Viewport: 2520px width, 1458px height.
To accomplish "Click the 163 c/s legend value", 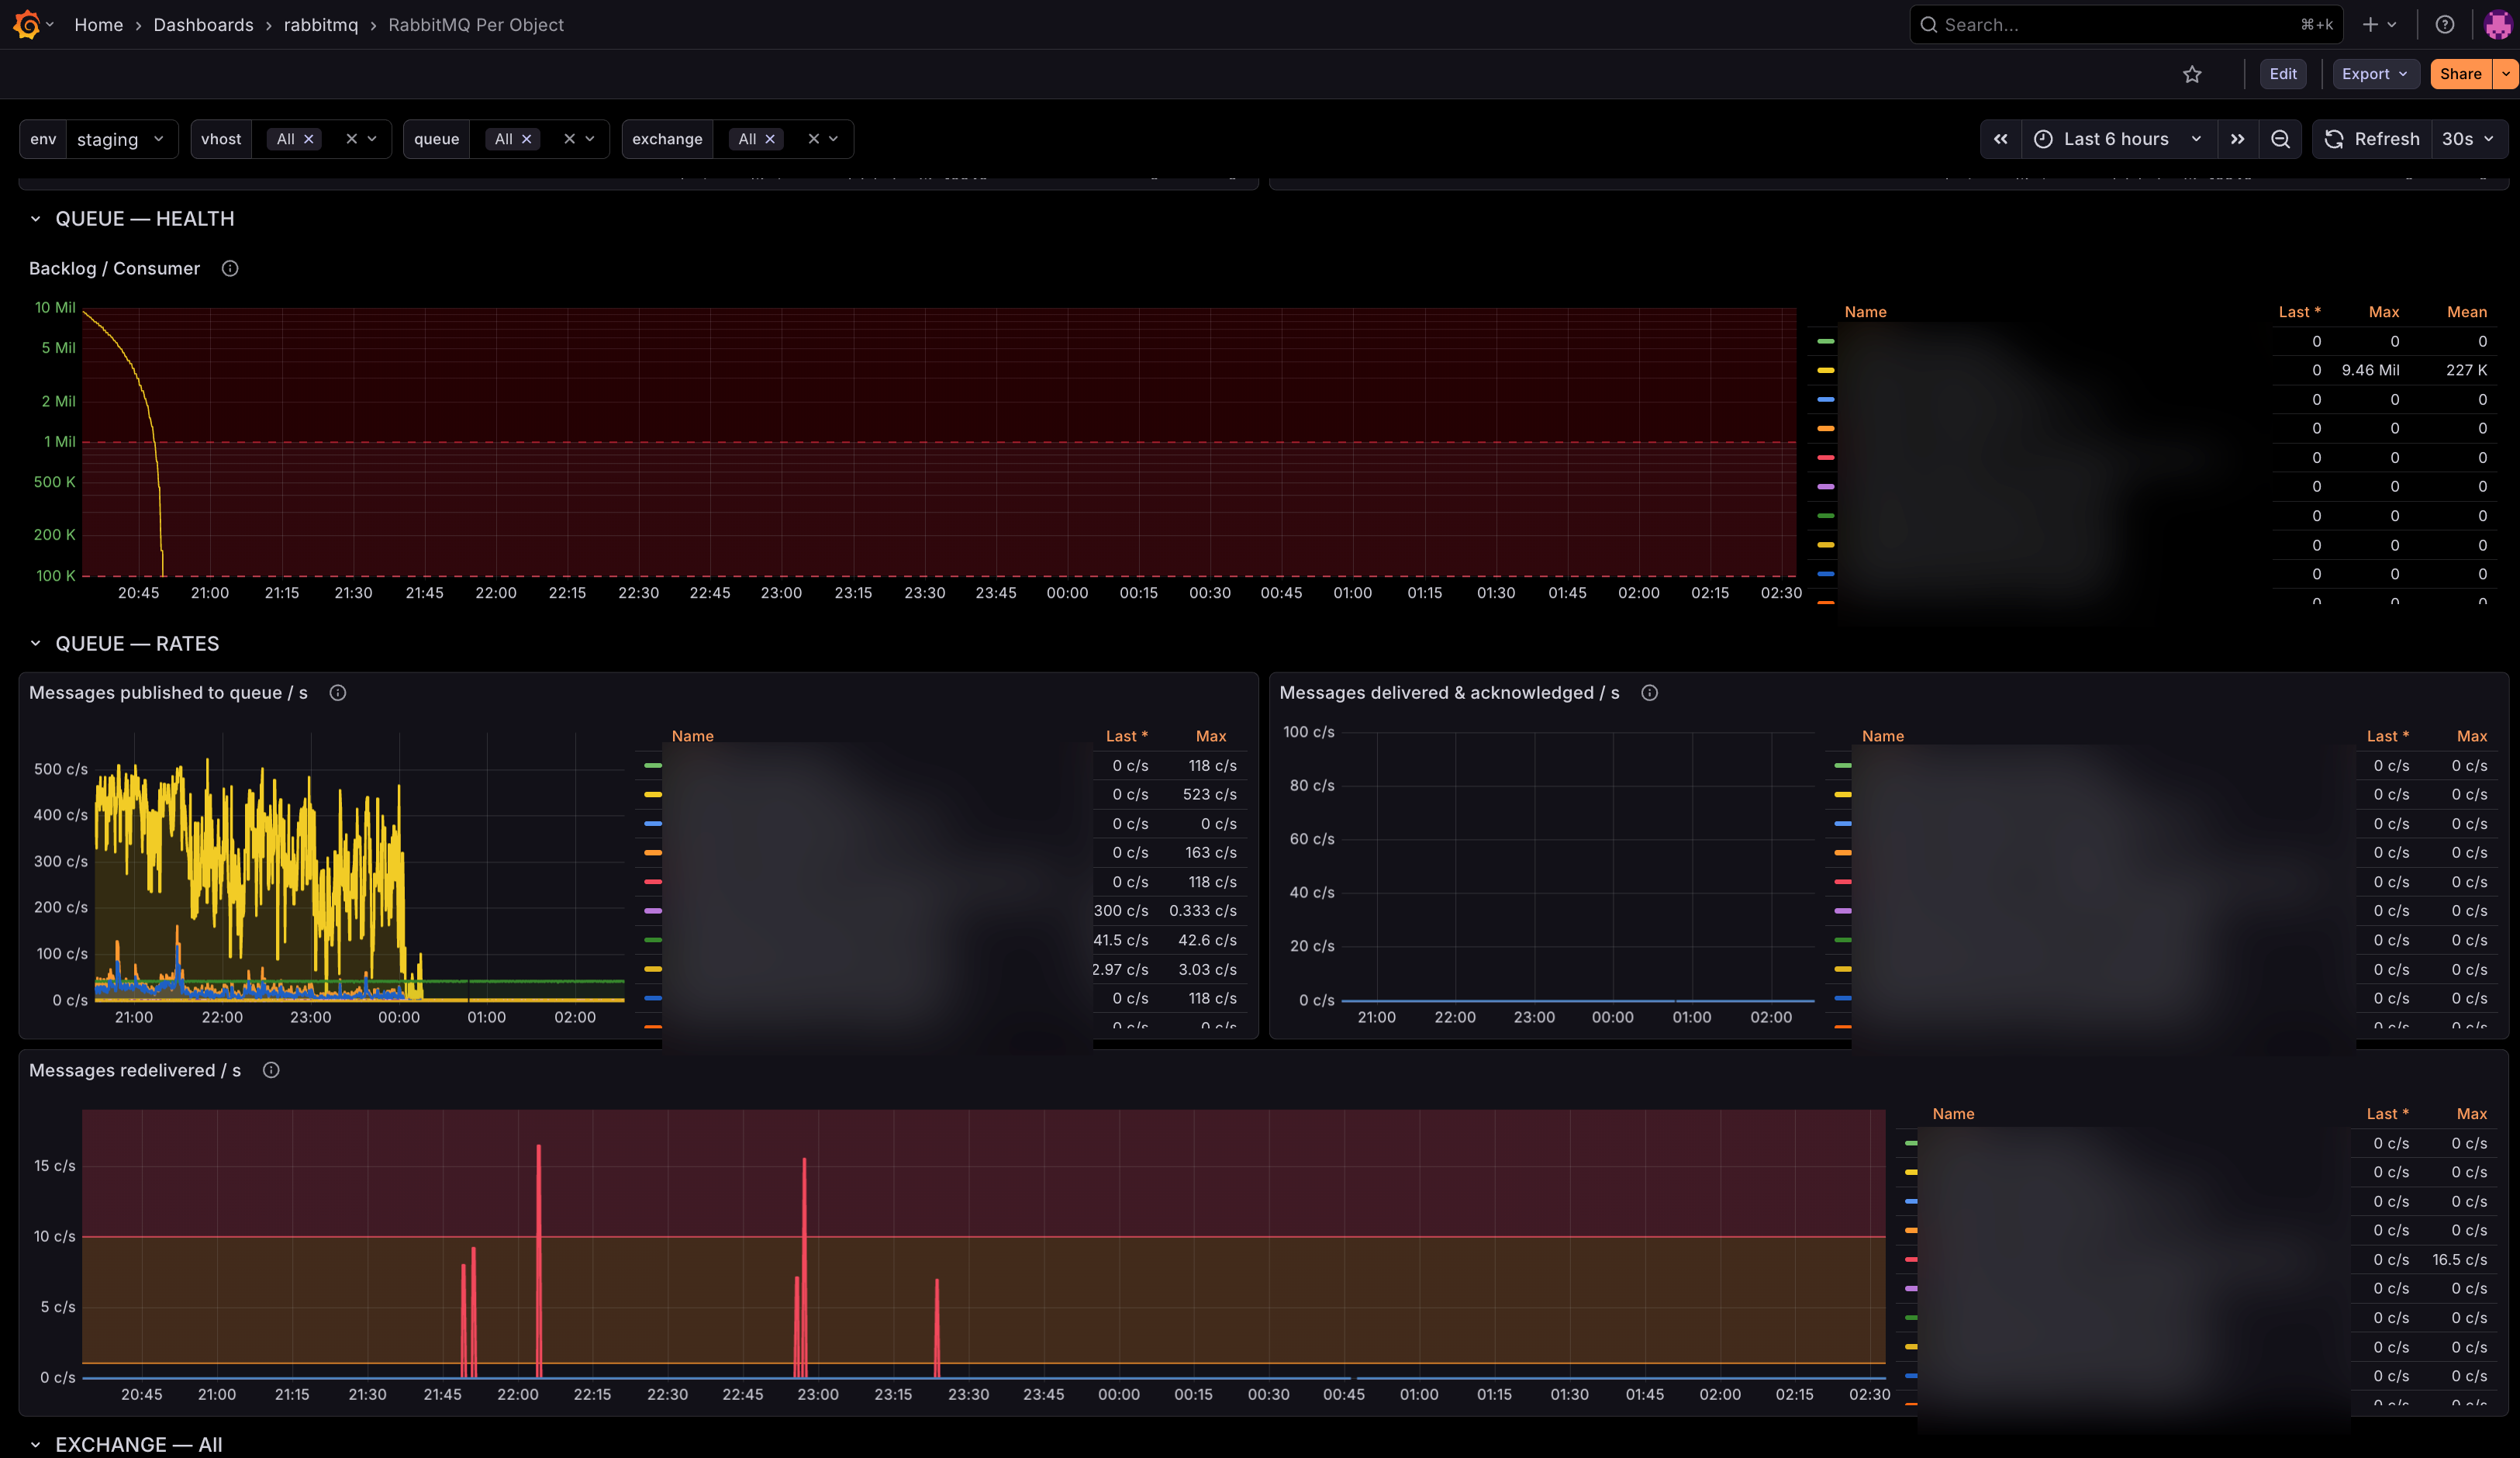I will point(1211,853).
